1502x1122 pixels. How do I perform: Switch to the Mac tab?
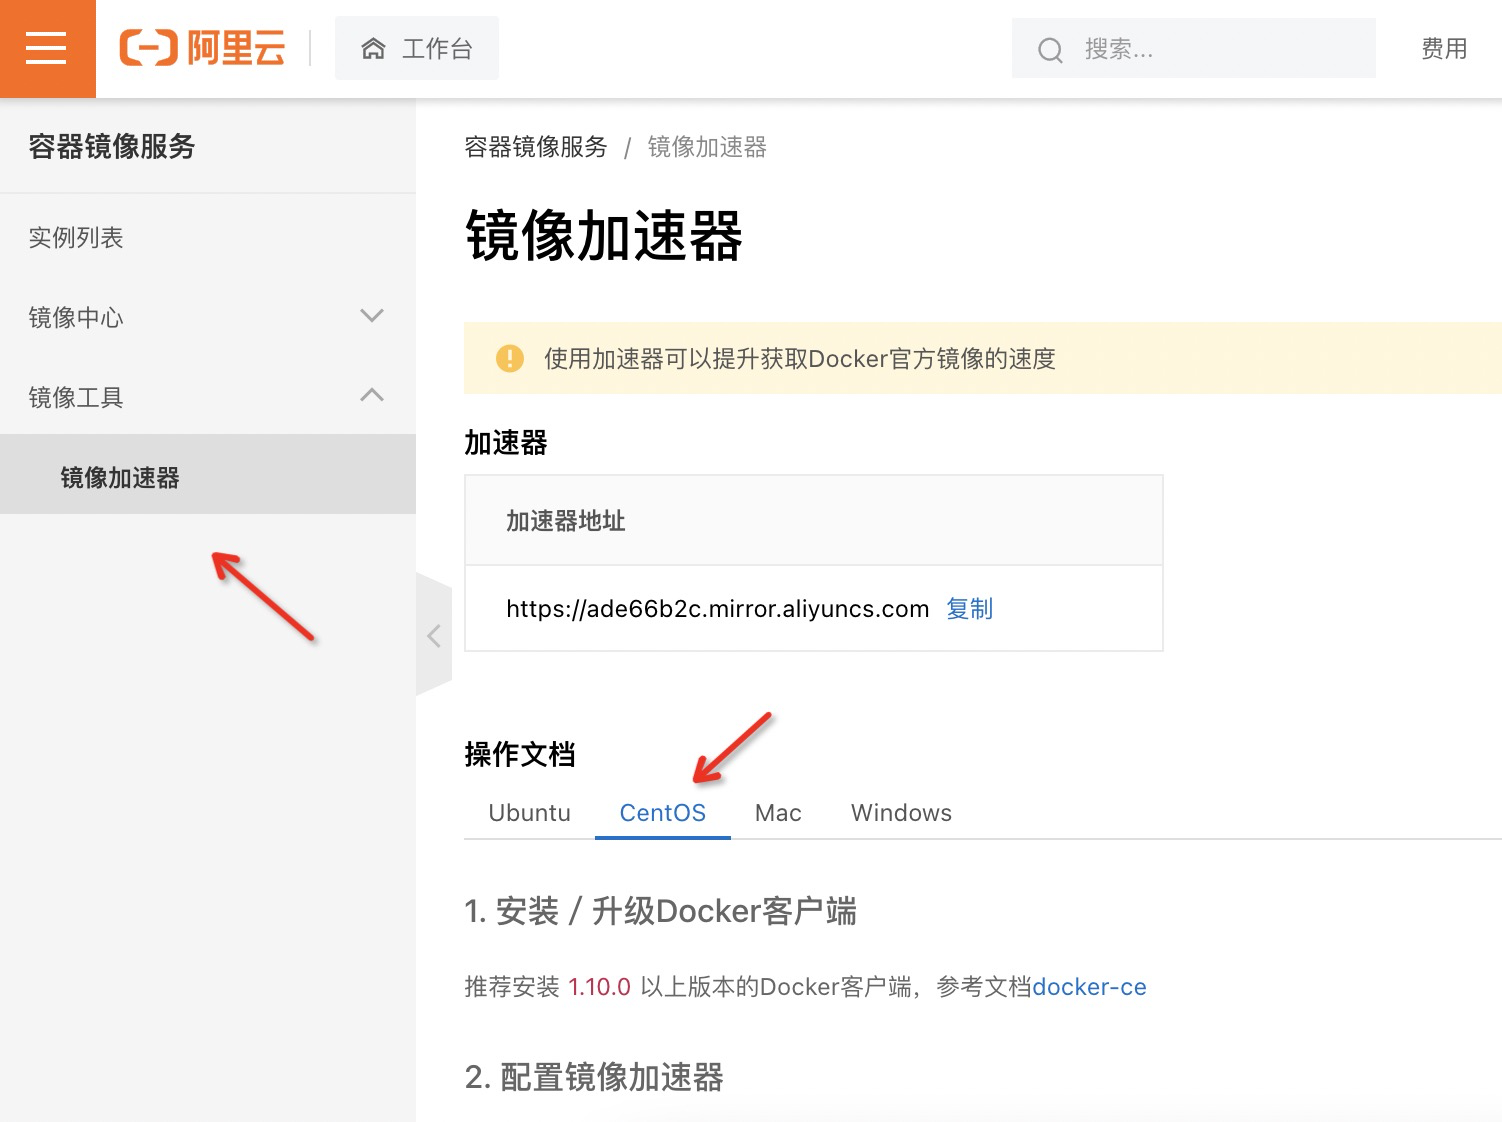tap(778, 813)
